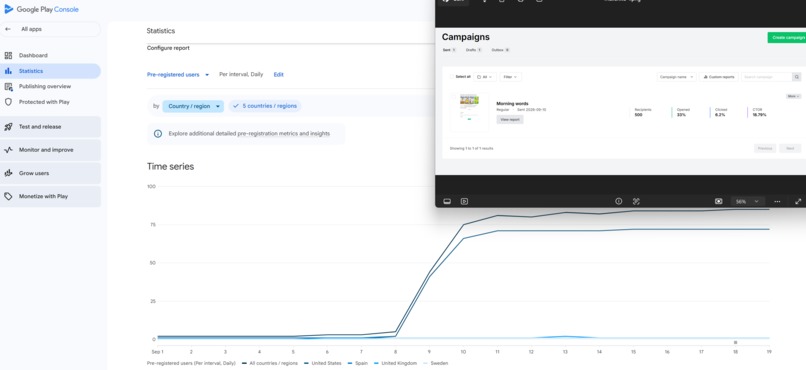
Task: Open the All dropdown in Campaigns
Action: pyautogui.click(x=485, y=77)
